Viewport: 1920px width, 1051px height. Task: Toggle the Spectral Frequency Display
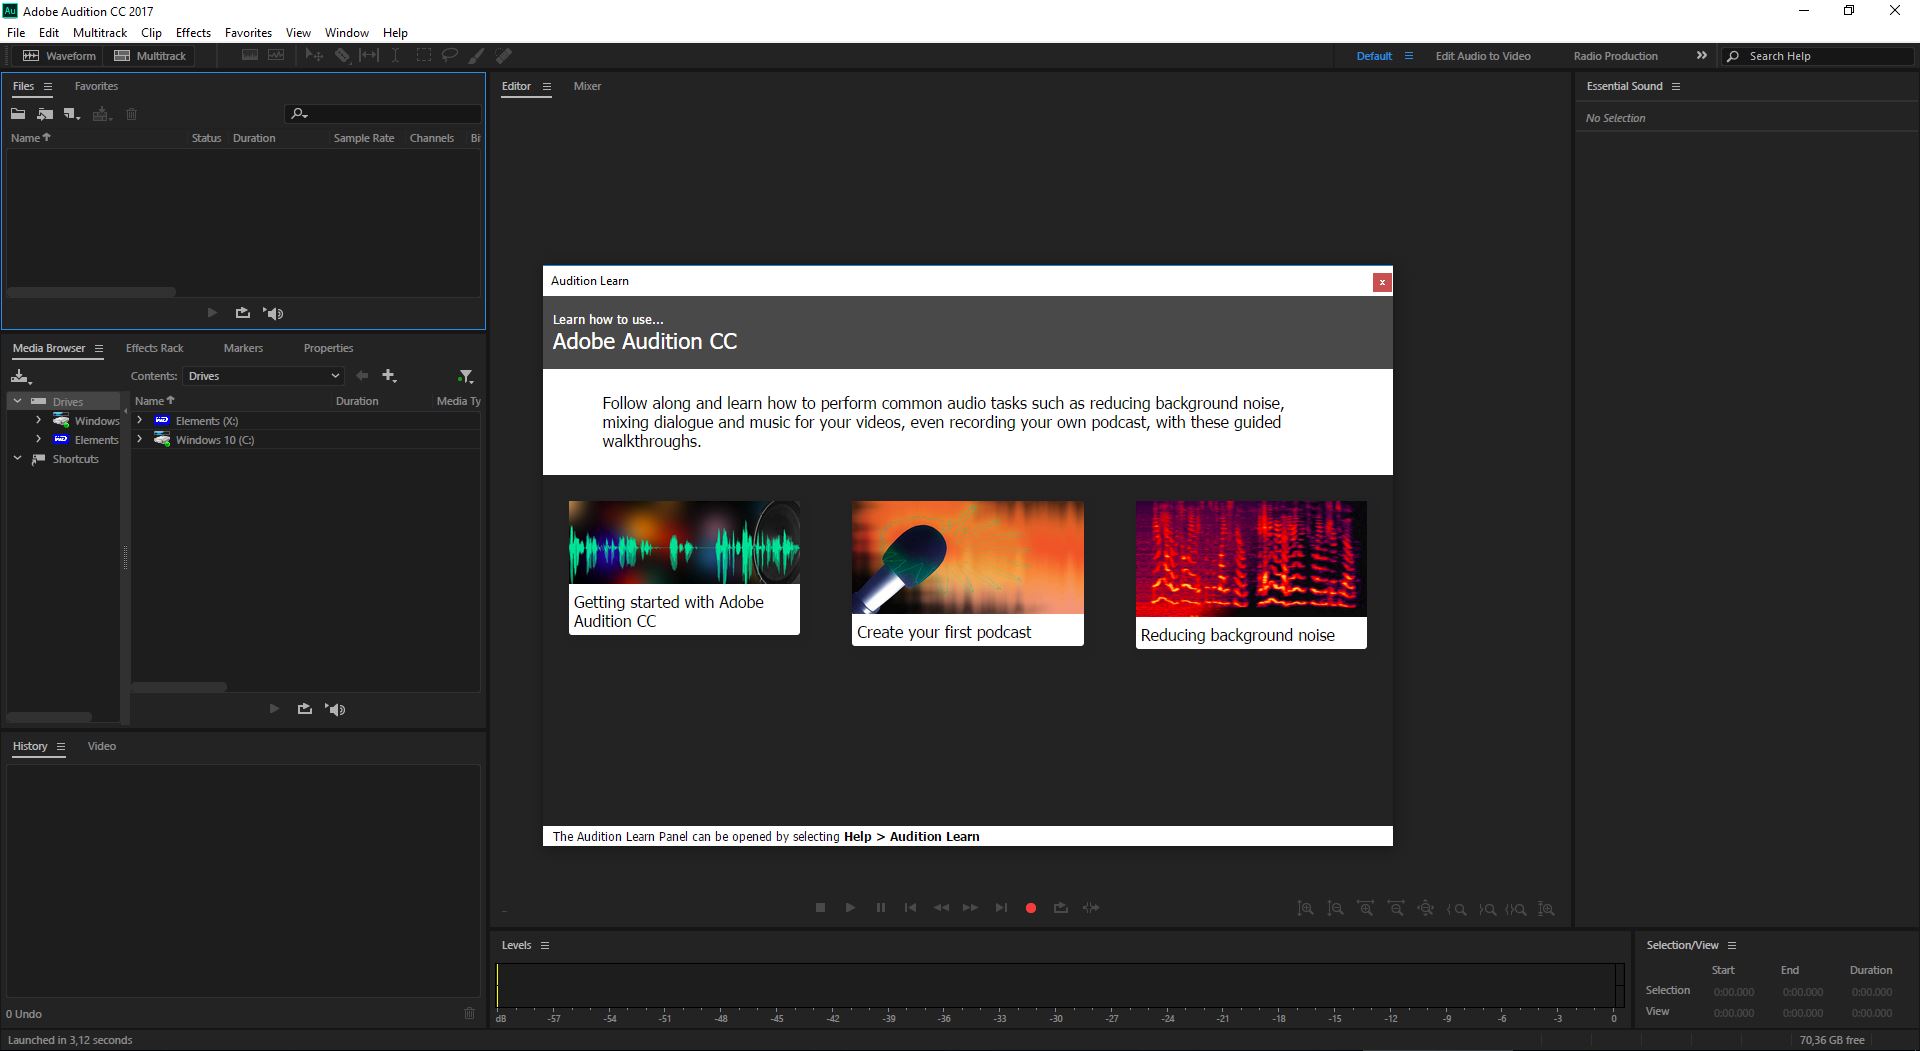pyautogui.click(x=249, y=56)
